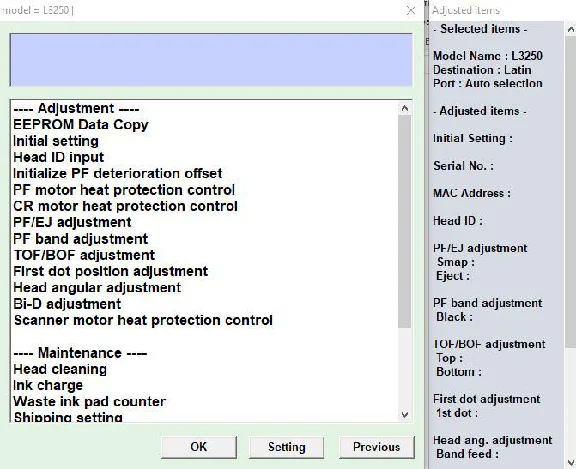Image resolution: width=576 pixels, height=469 pixels.
Task: Close the model L3250 dialog
Action: click(411, 10)
